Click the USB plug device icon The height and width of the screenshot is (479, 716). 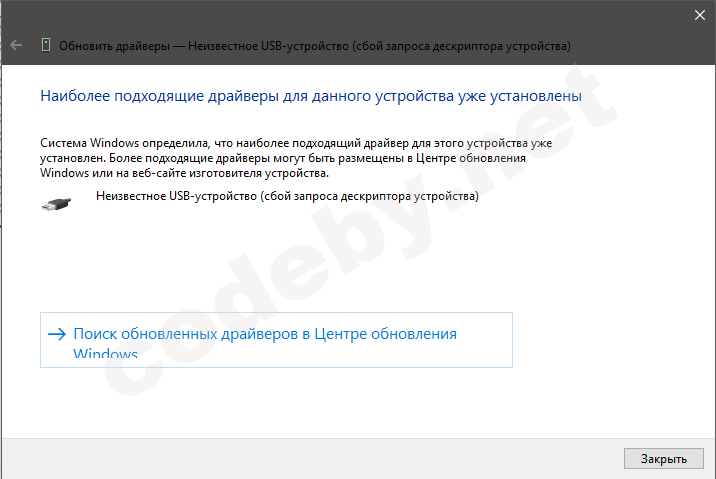56,204
